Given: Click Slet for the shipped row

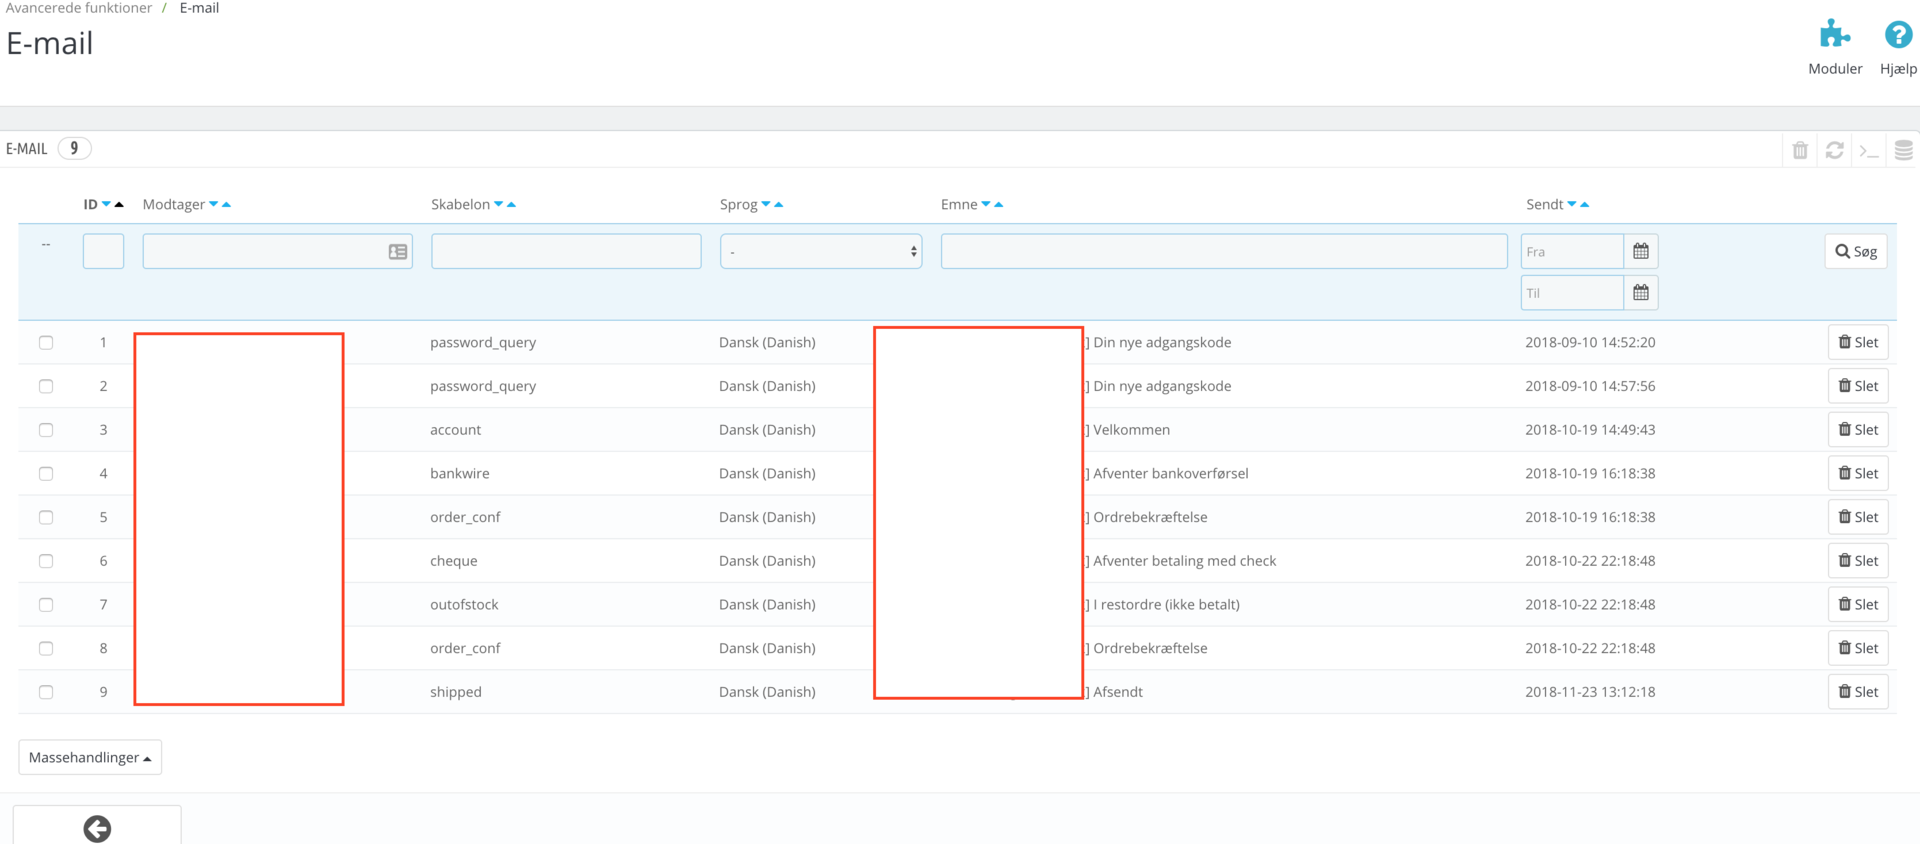Looking at the screenshot, I should pyautogui.click(x=1858, y=692).
